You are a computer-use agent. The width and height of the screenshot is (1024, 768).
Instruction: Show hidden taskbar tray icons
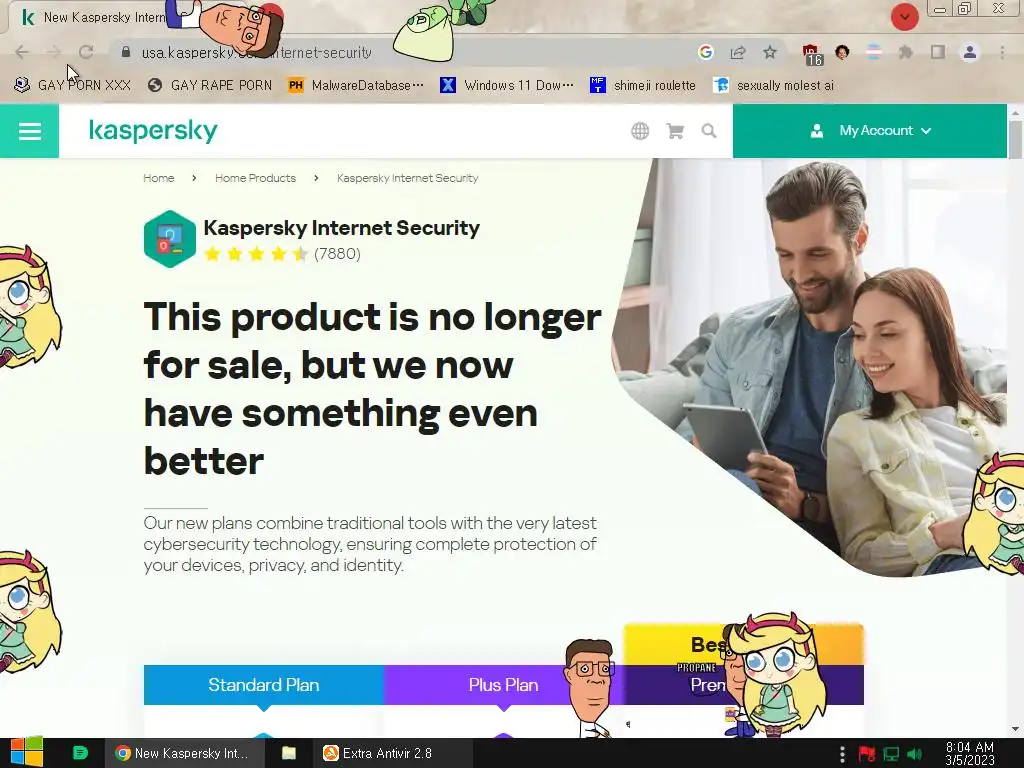[842, 754]
